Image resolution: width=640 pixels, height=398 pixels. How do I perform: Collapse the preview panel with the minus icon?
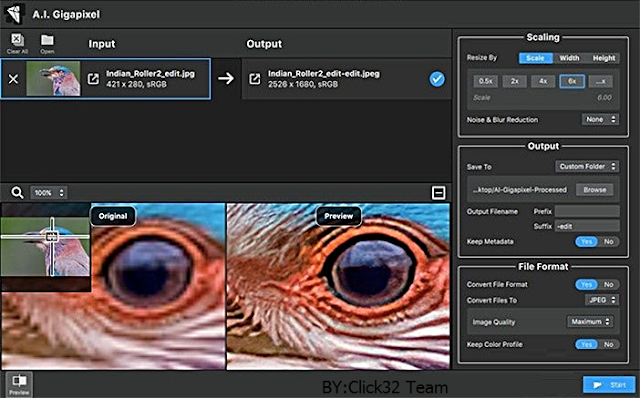point(438,193)
